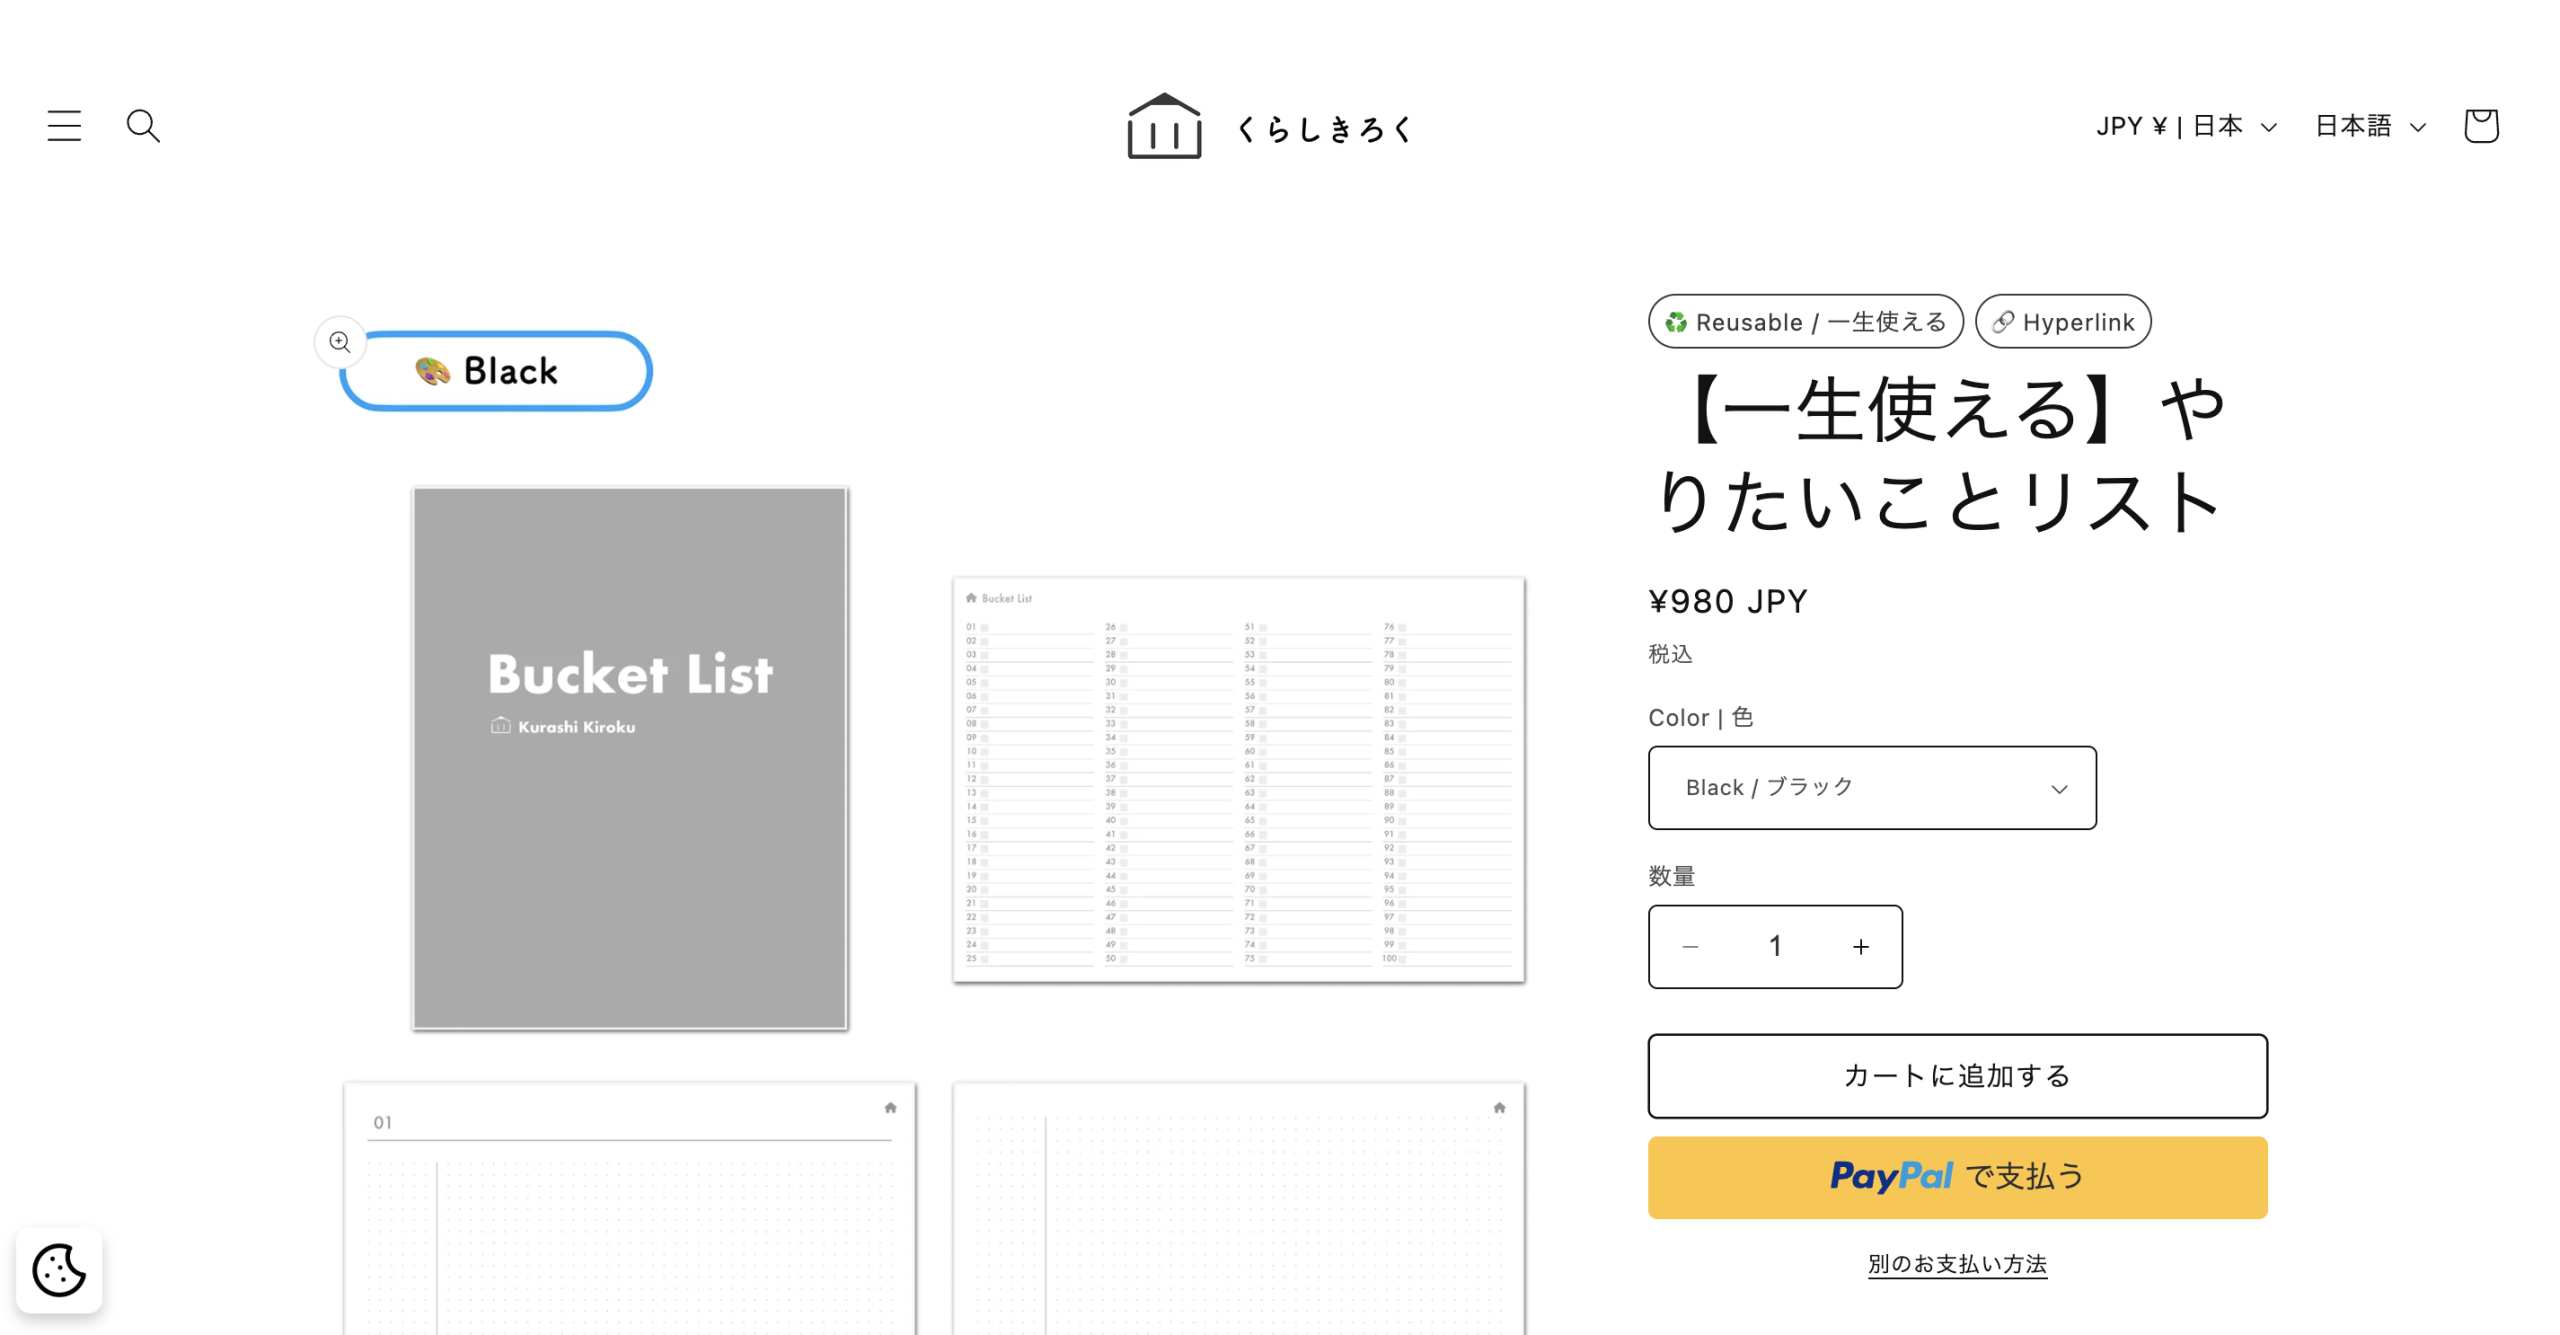Screen dimensions: 2560x1335
Task: Open the shopping cart icon
Action: pyautogui.click(x=2480, y=126)
